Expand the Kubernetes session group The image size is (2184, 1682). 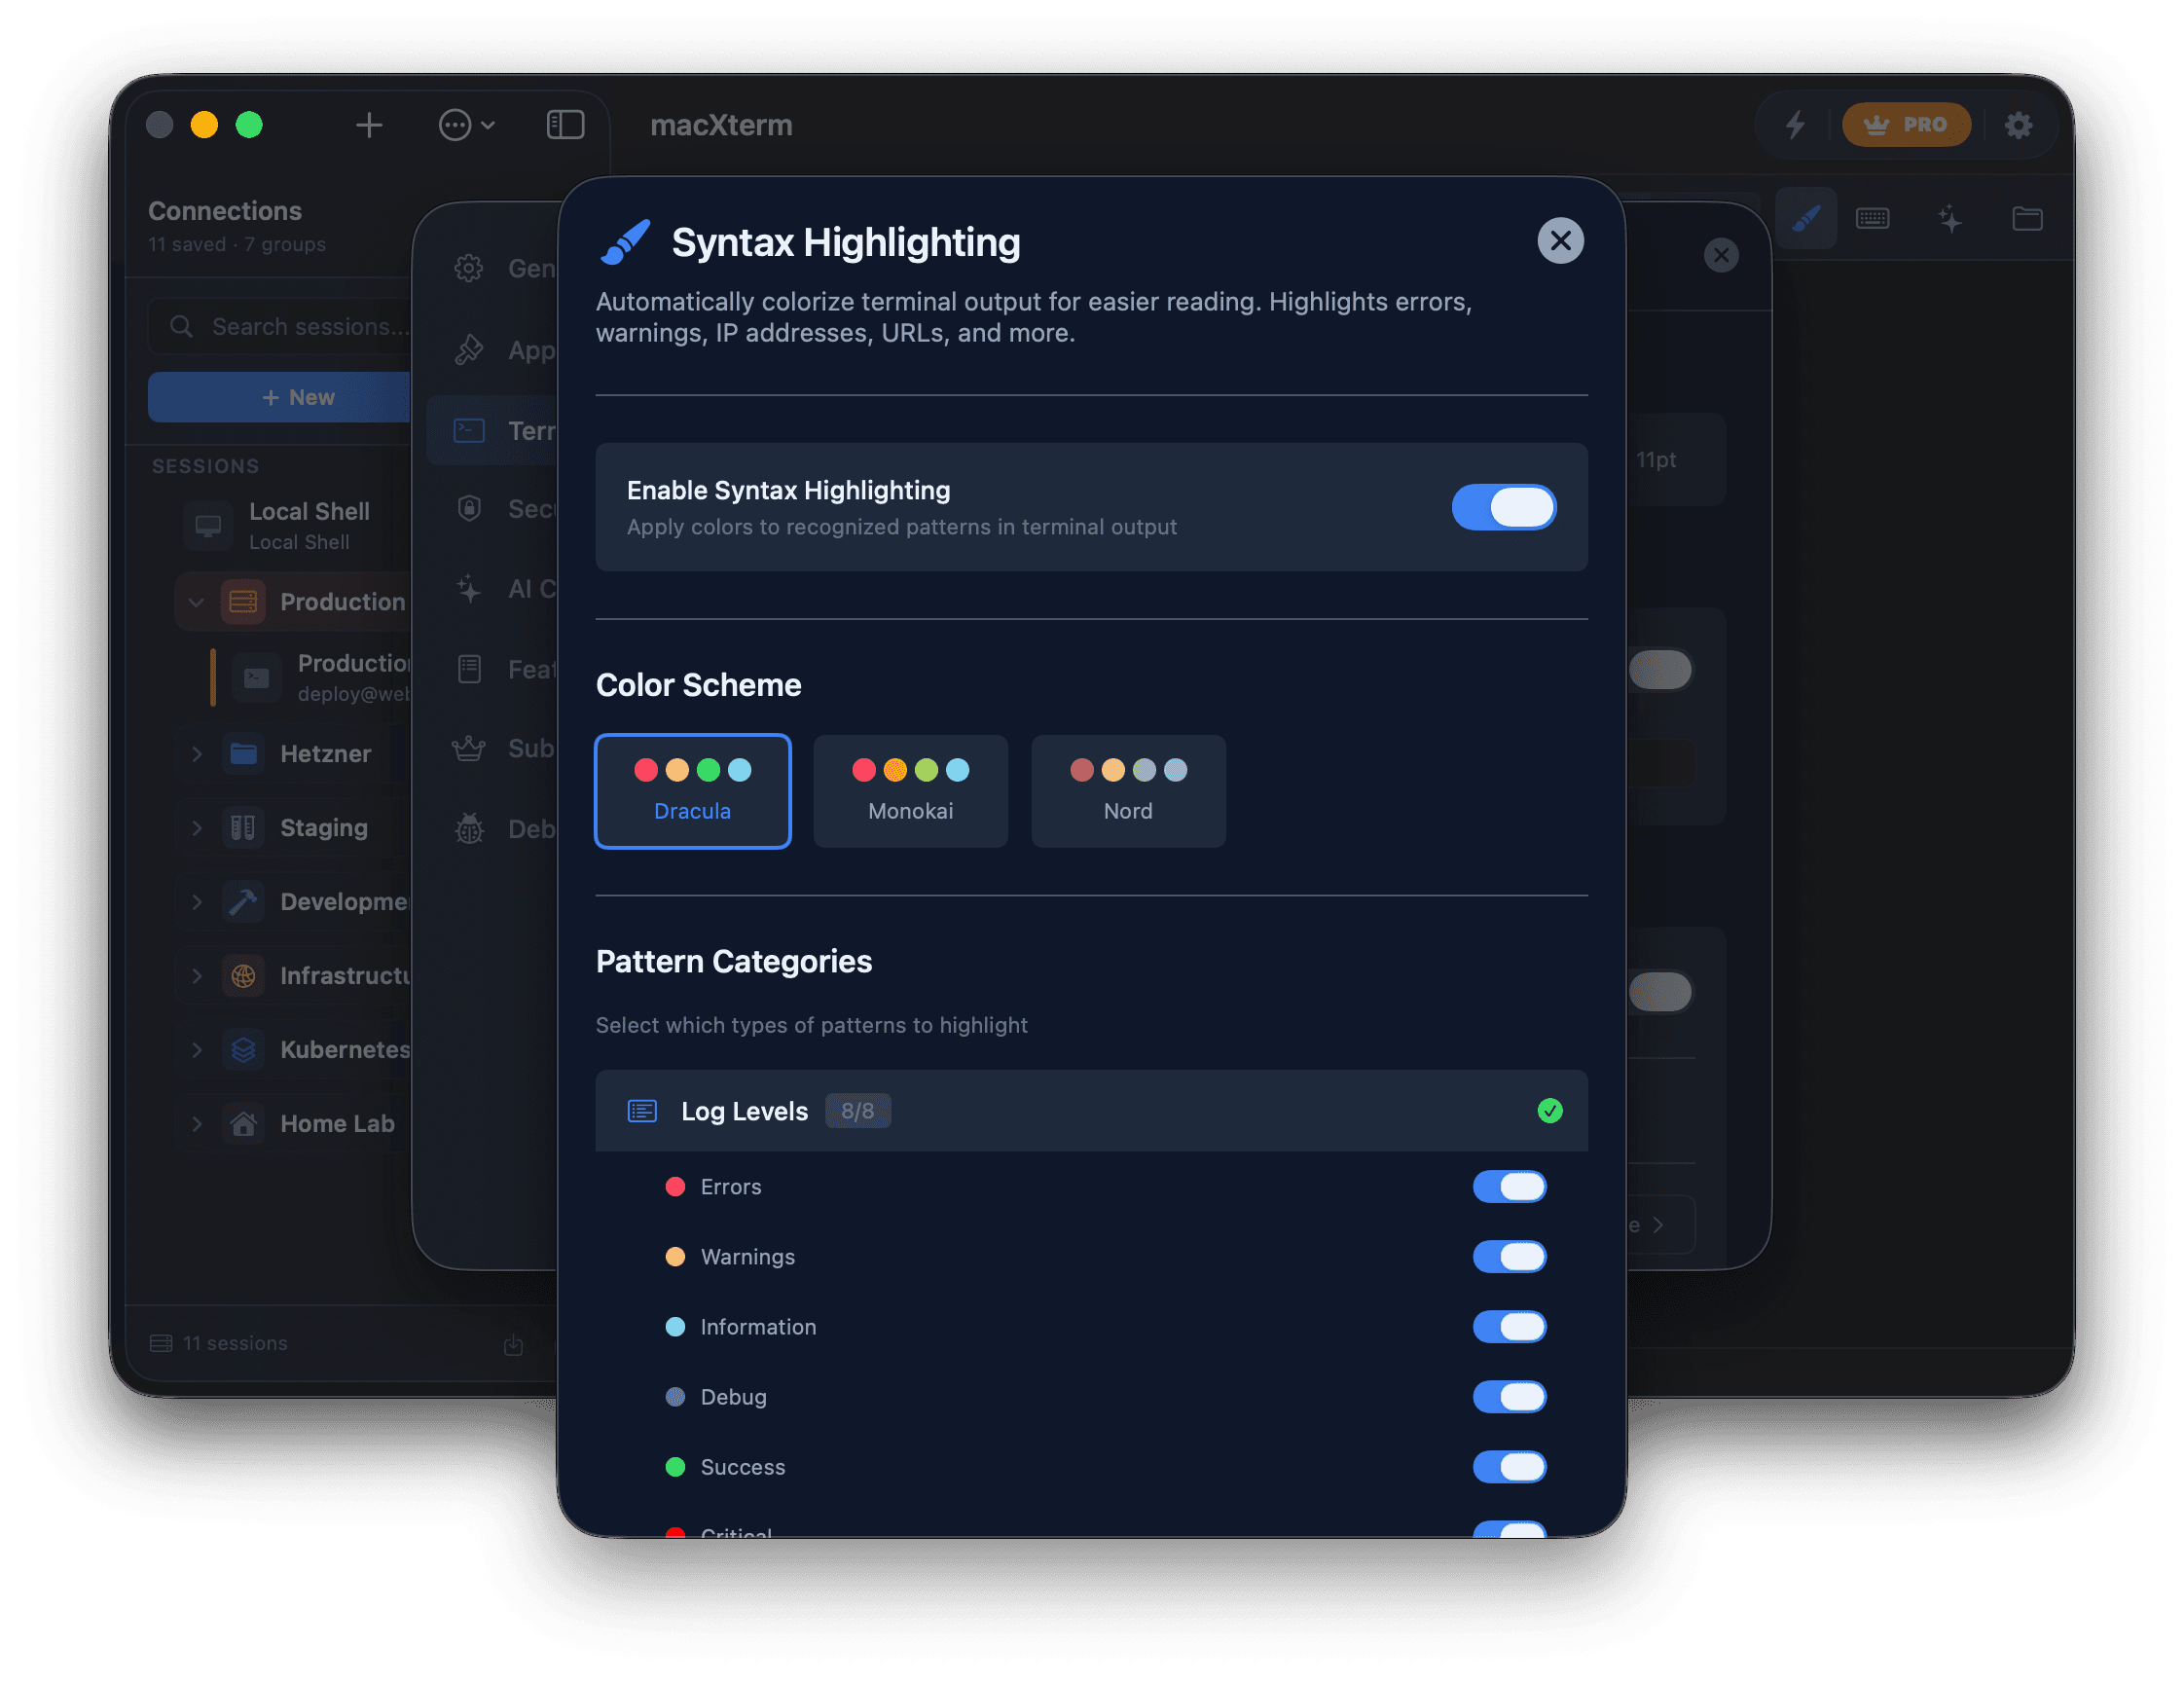(196, 1049)
